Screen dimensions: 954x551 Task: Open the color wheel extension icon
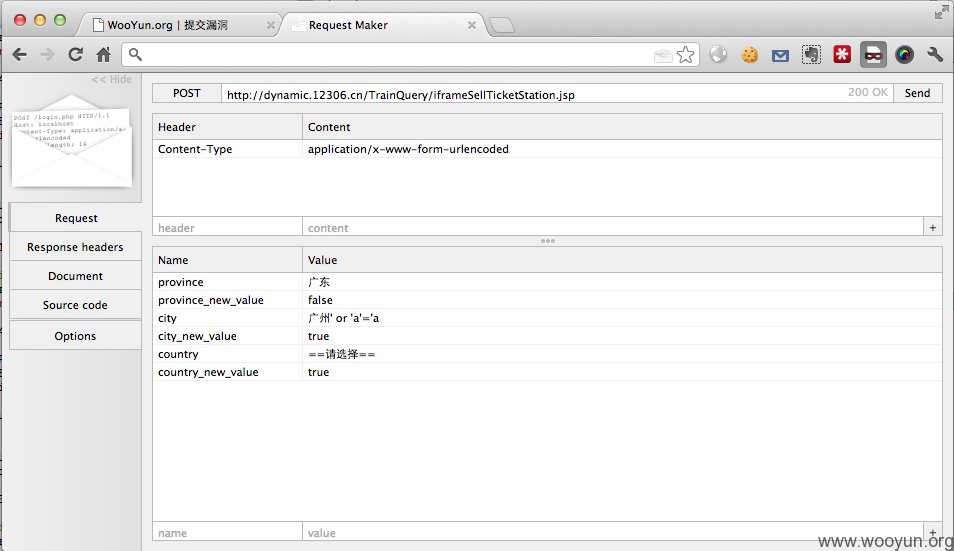(904, 55)
